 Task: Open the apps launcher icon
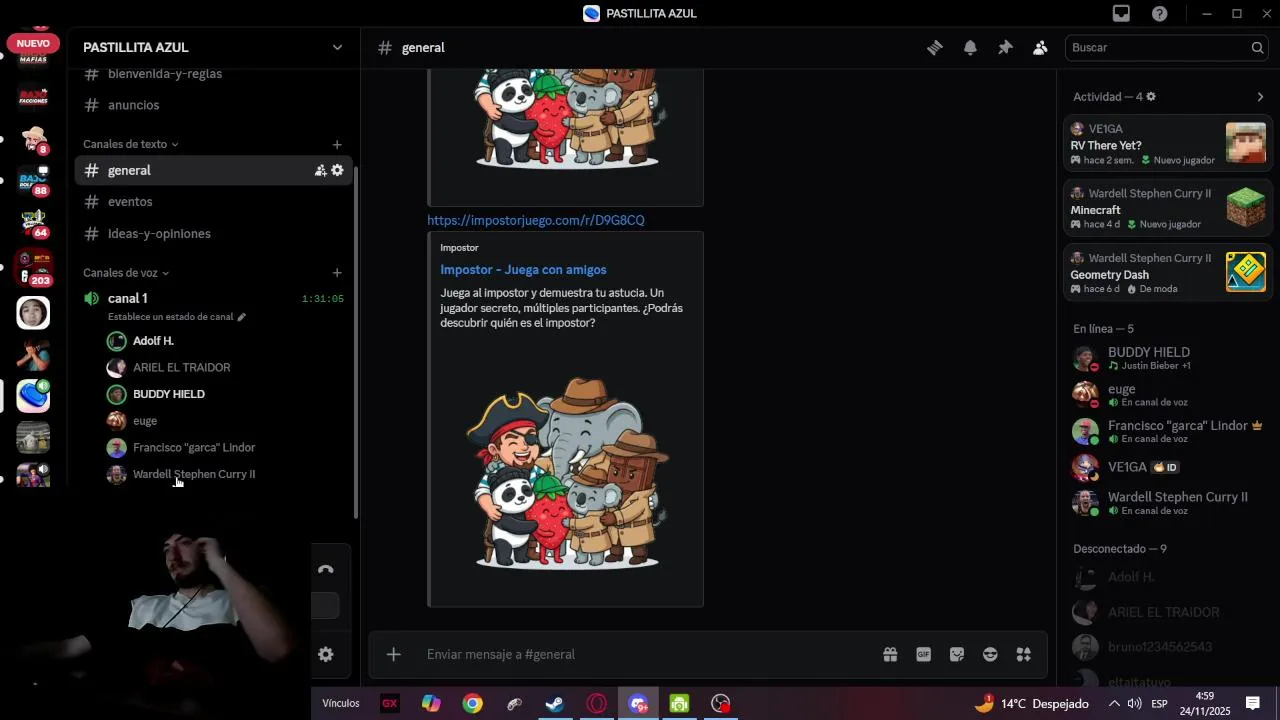(1024, 654)
